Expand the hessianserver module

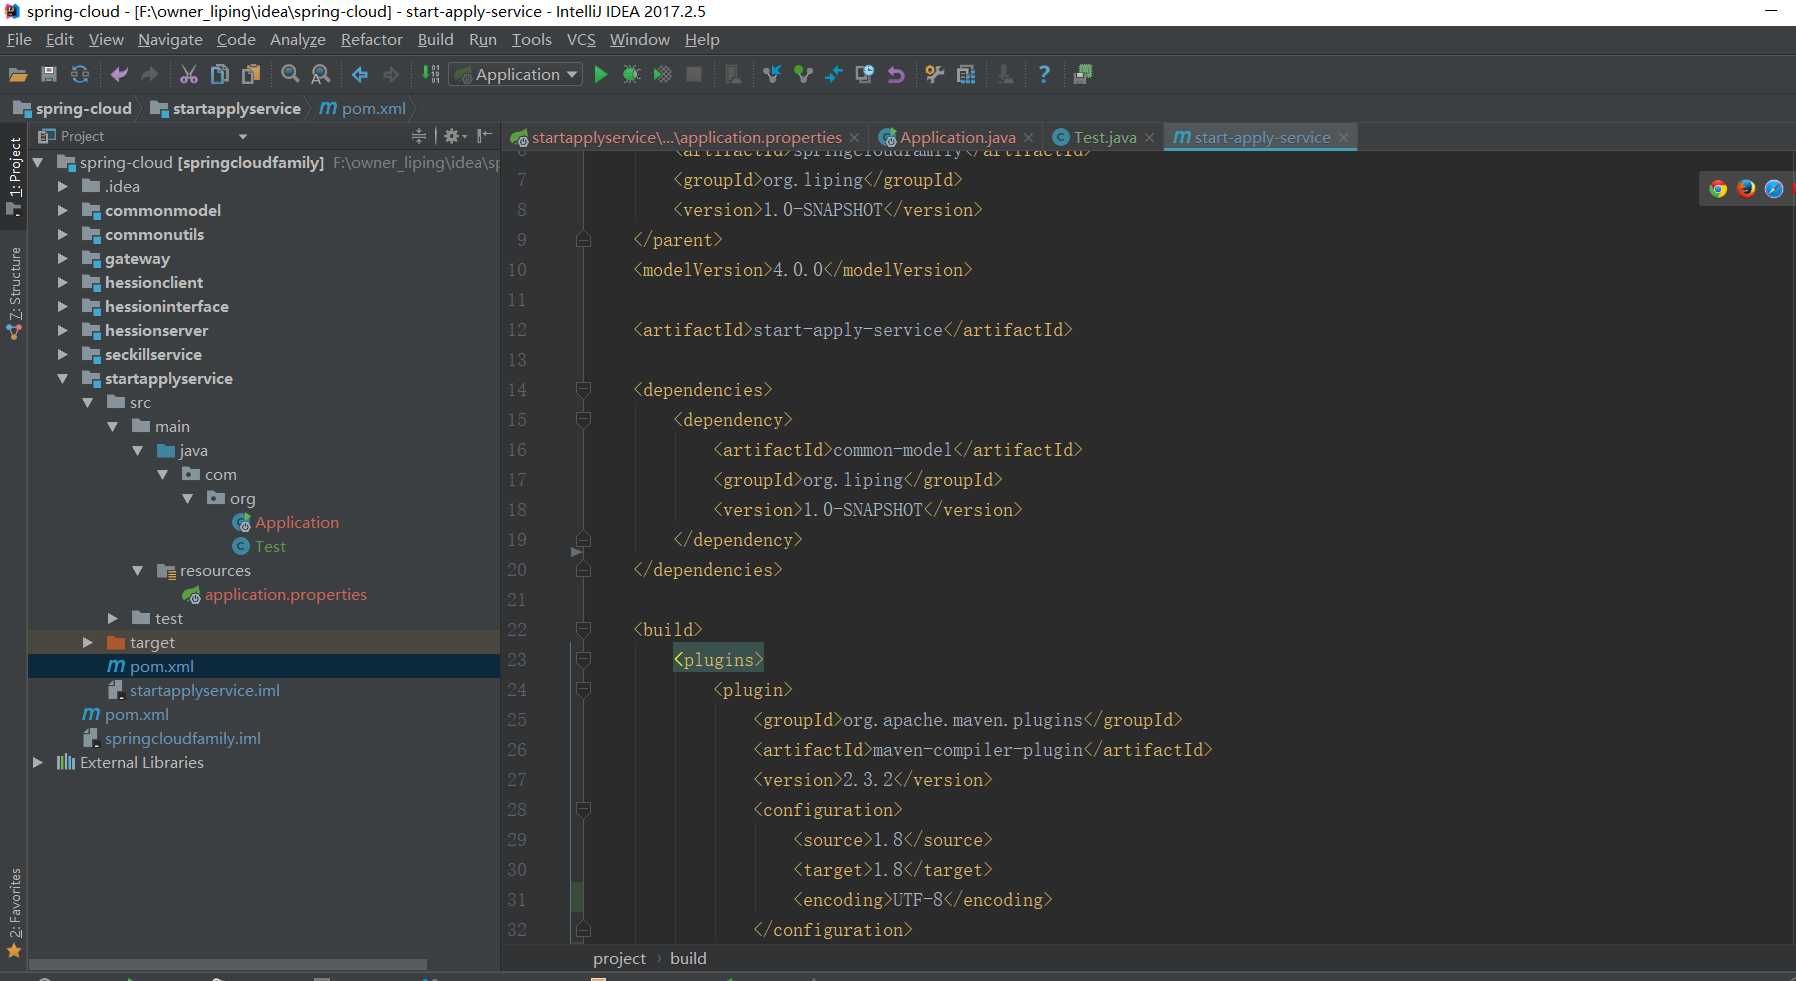tap(62, 330)
